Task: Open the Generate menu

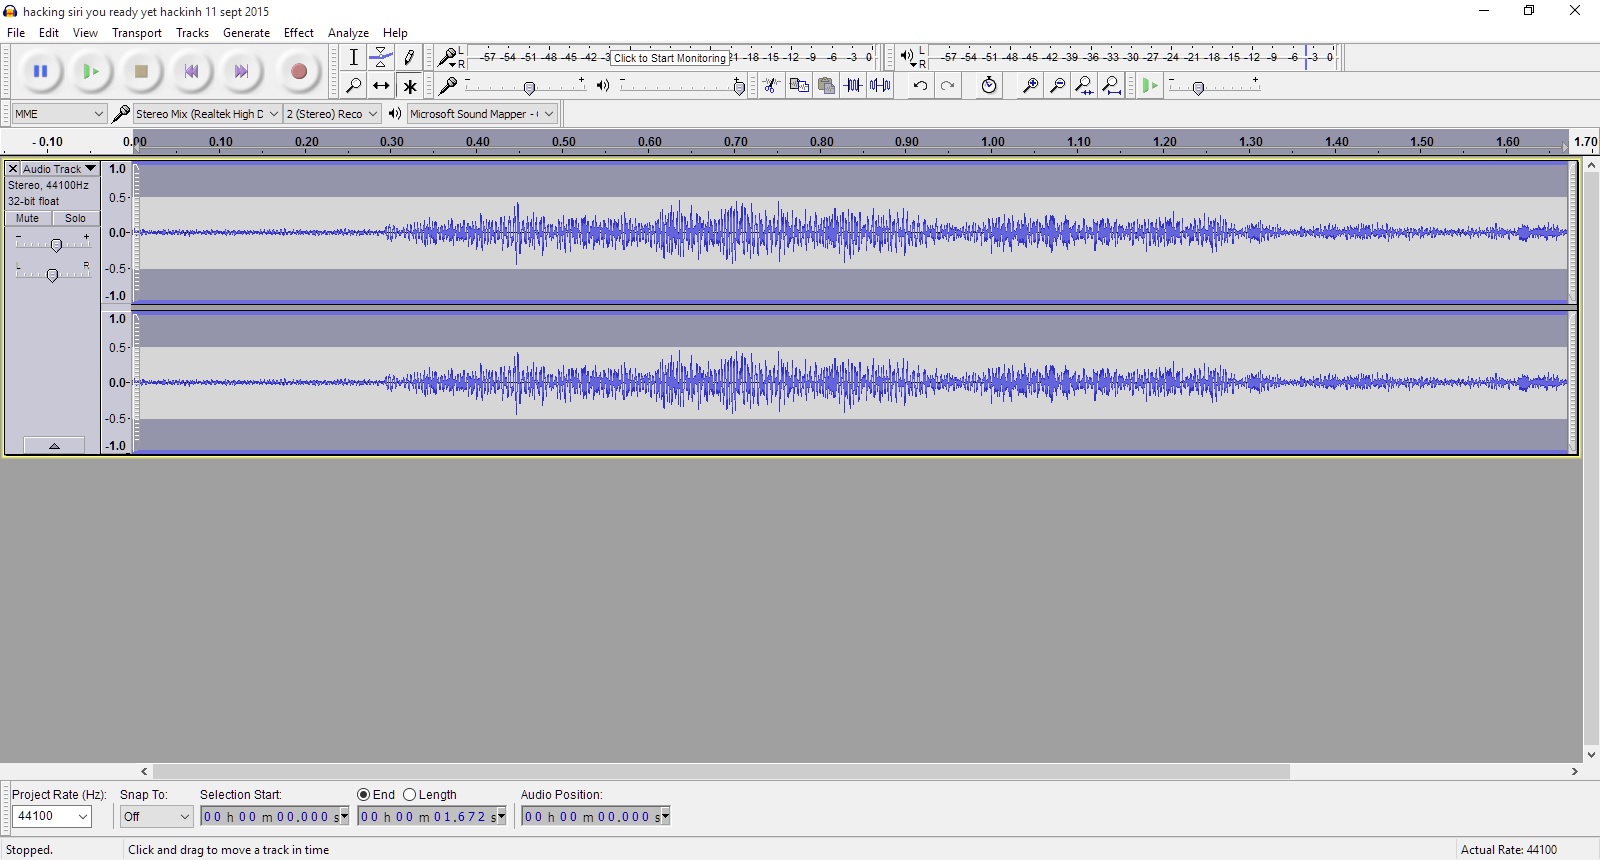Action: point(246,33)
